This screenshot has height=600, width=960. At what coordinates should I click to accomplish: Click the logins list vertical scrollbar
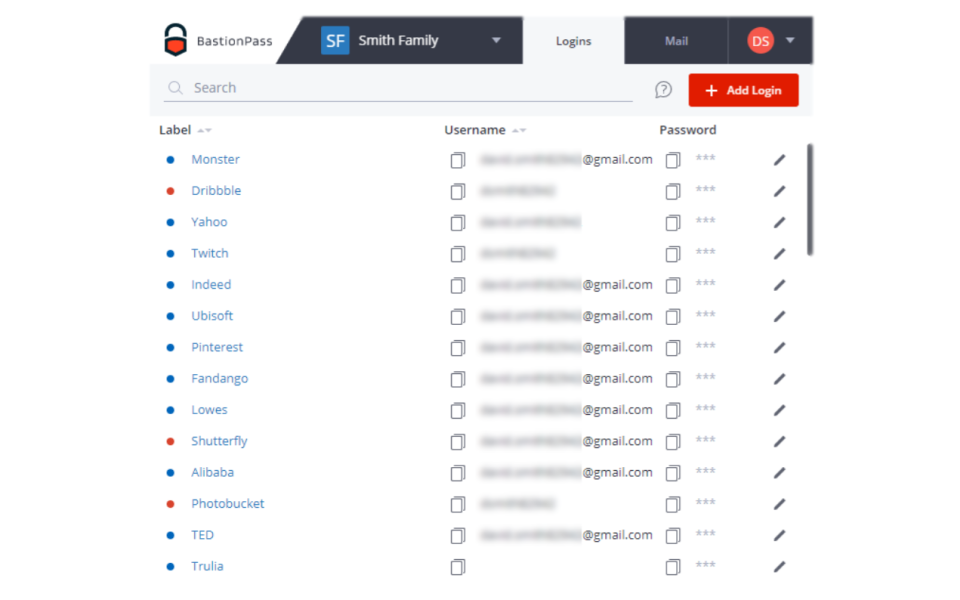point(810,200)
